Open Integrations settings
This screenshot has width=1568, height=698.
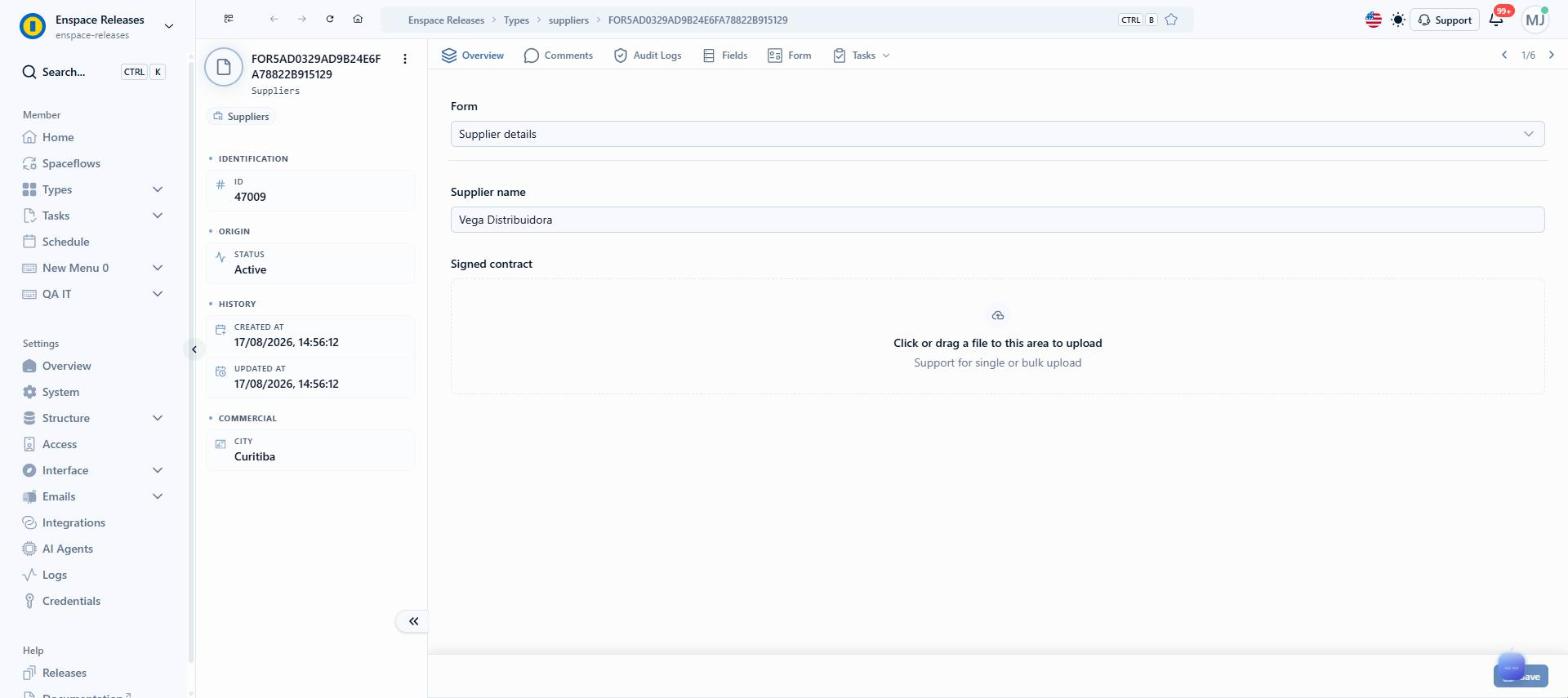coord(73,522)
